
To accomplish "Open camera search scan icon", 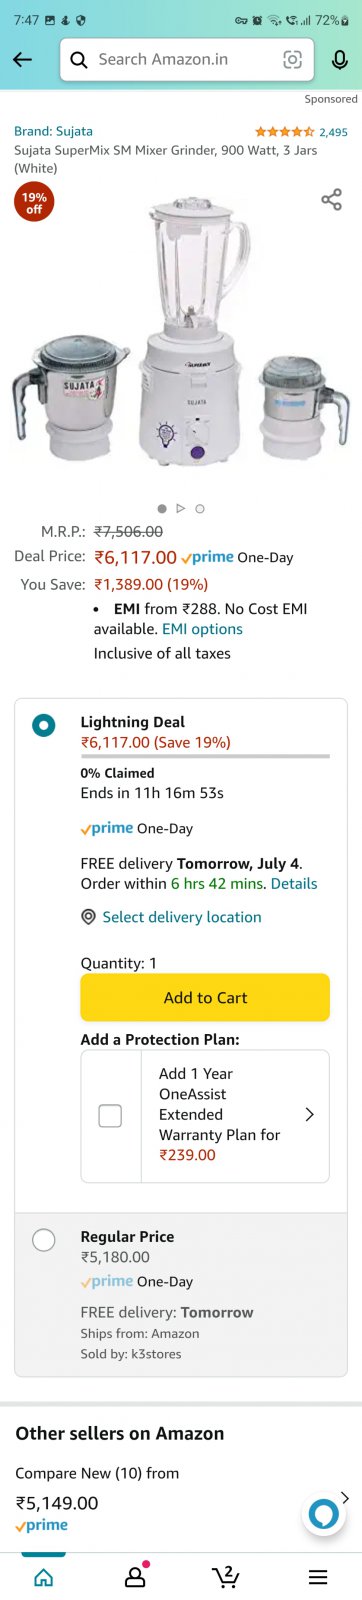I will (x=292, y=60).
